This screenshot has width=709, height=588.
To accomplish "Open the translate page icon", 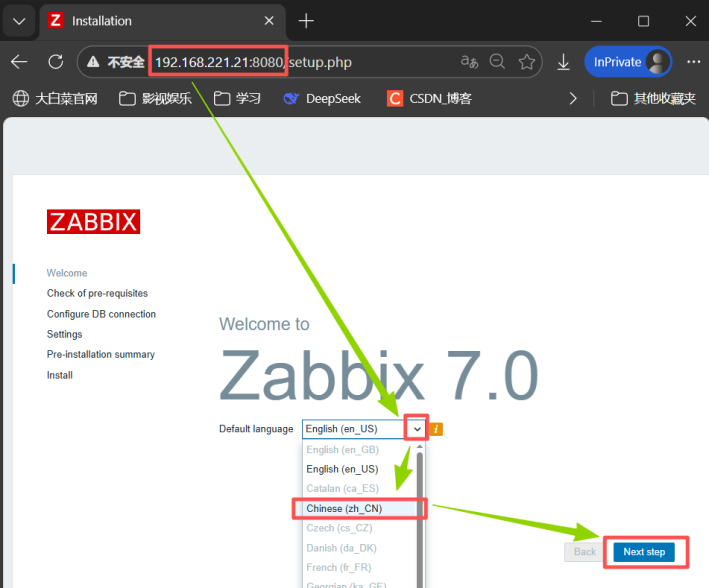I will [x=469, y=62].
